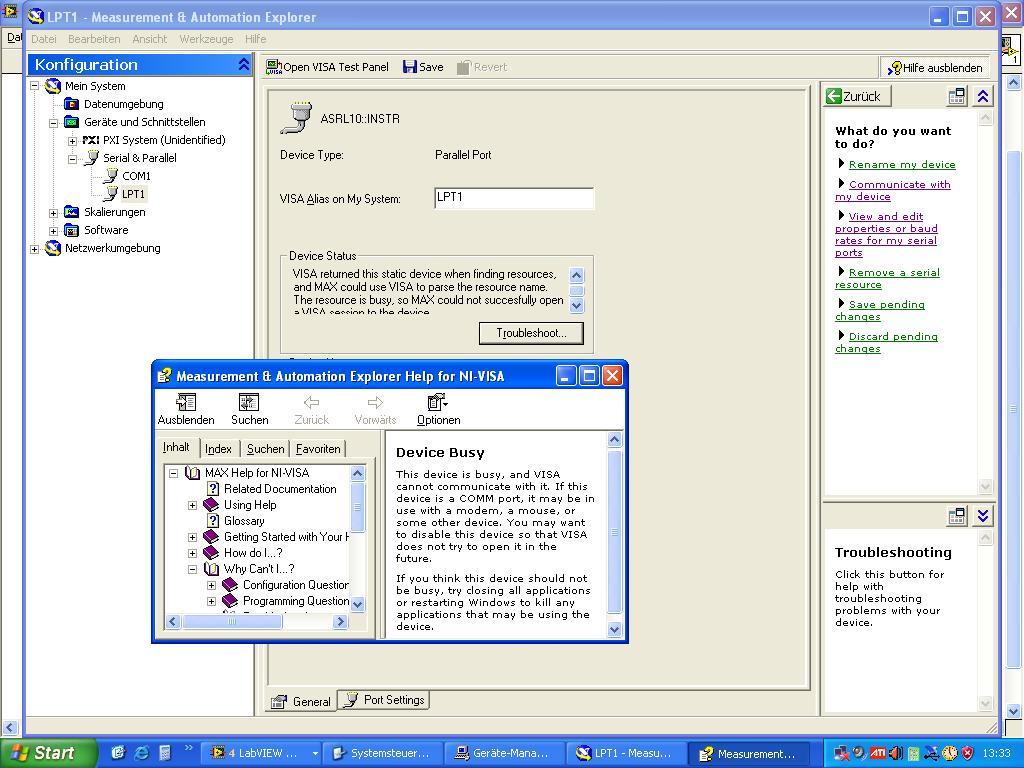Click the window icon in the Troubleshooting pane header

pyautogui.click(x=957, y=516)
